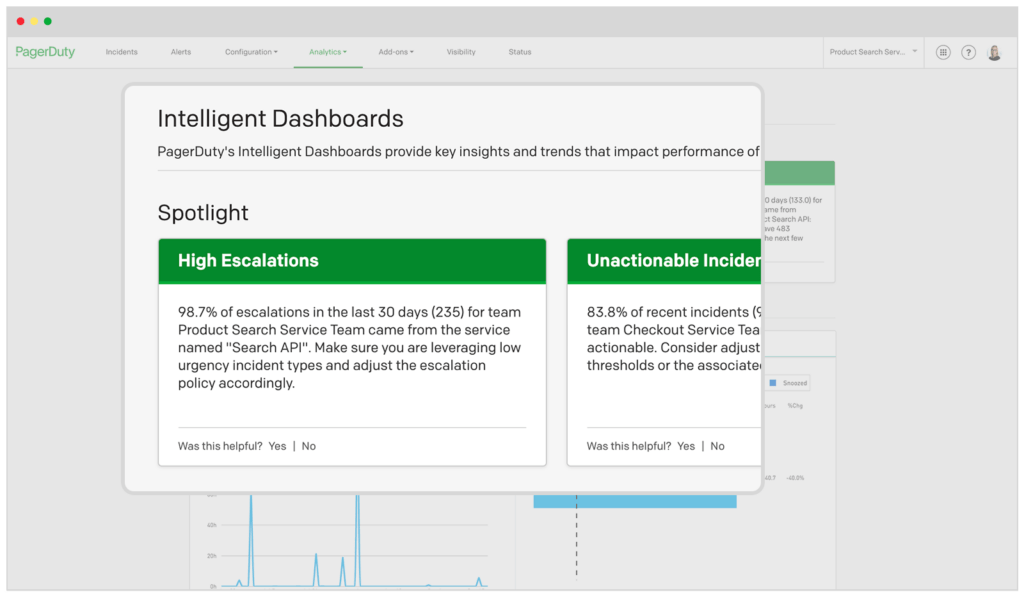The height and width of the screenshot is (604, 1024).
Task: Select the Unactionable Incidents card header
Action: (x=664, y=261)
